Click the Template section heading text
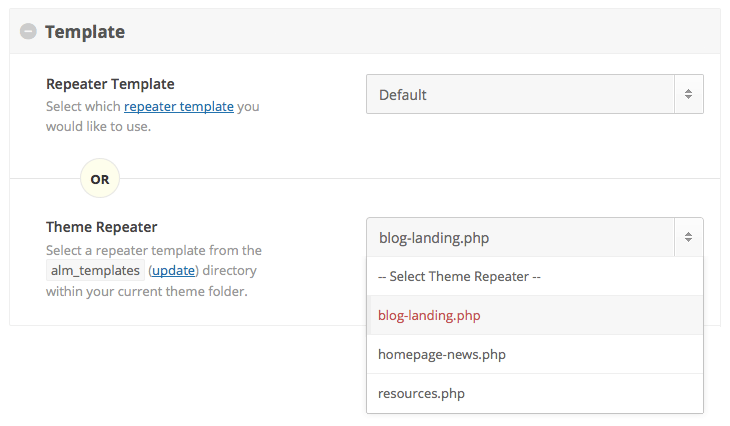This screenshot has height=426, width=730. point(85,31)
